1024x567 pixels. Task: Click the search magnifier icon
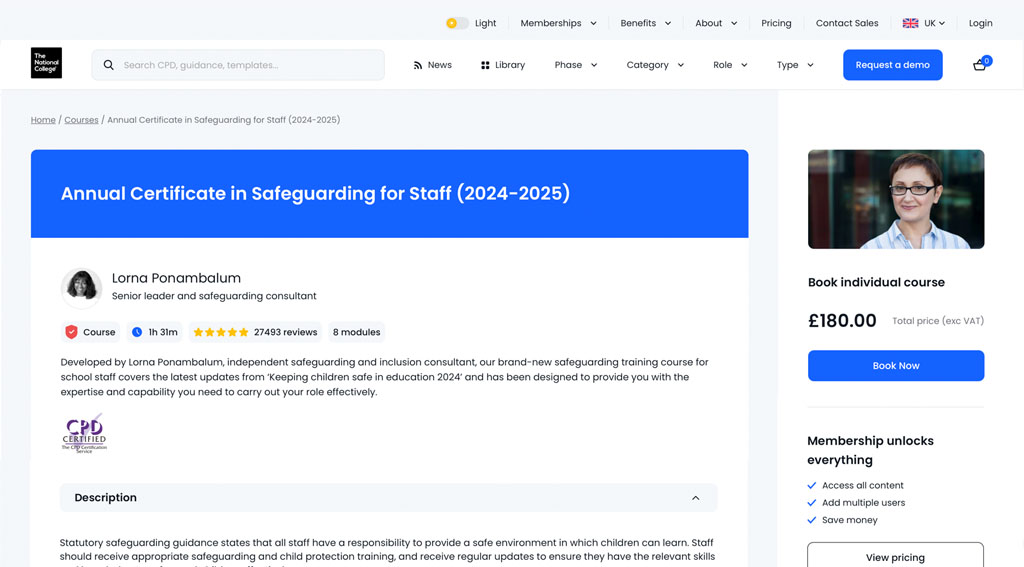click(108, 65)
